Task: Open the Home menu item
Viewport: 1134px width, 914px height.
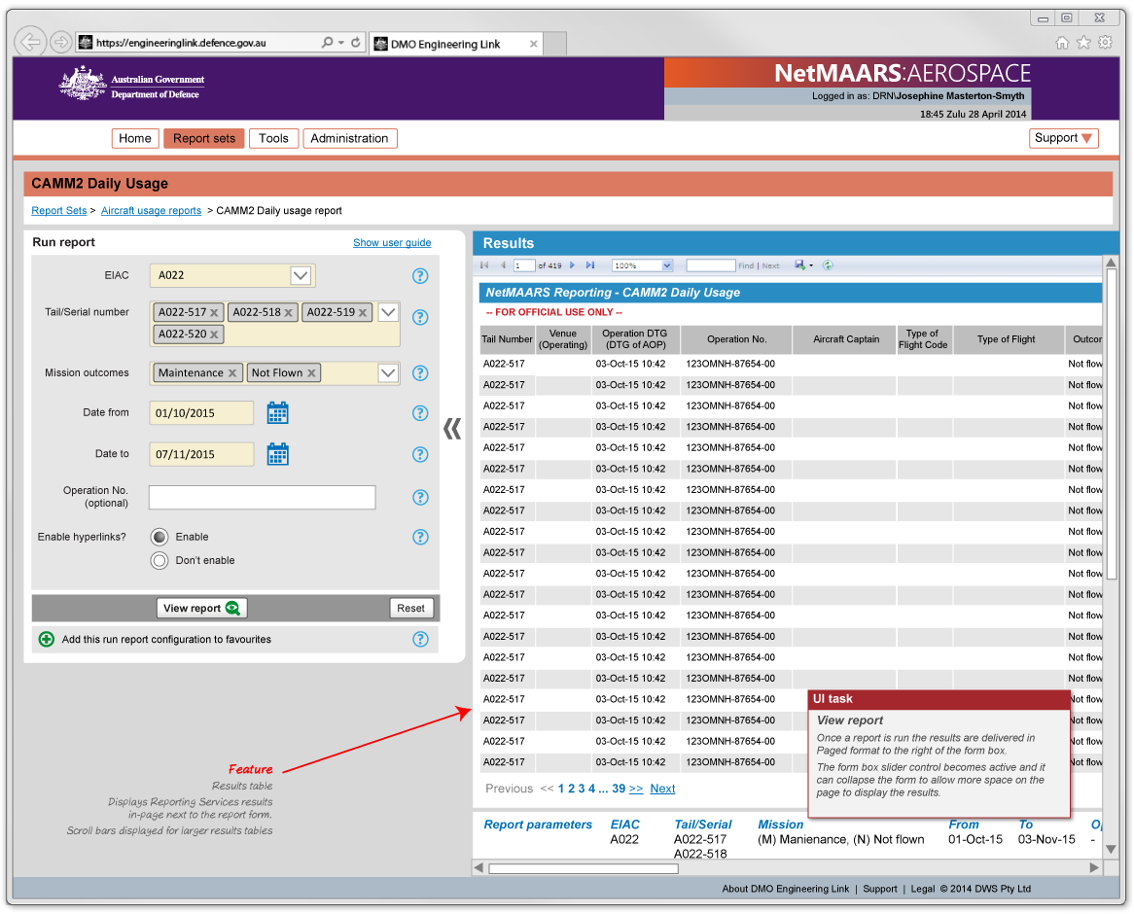Action: point(135,138)
